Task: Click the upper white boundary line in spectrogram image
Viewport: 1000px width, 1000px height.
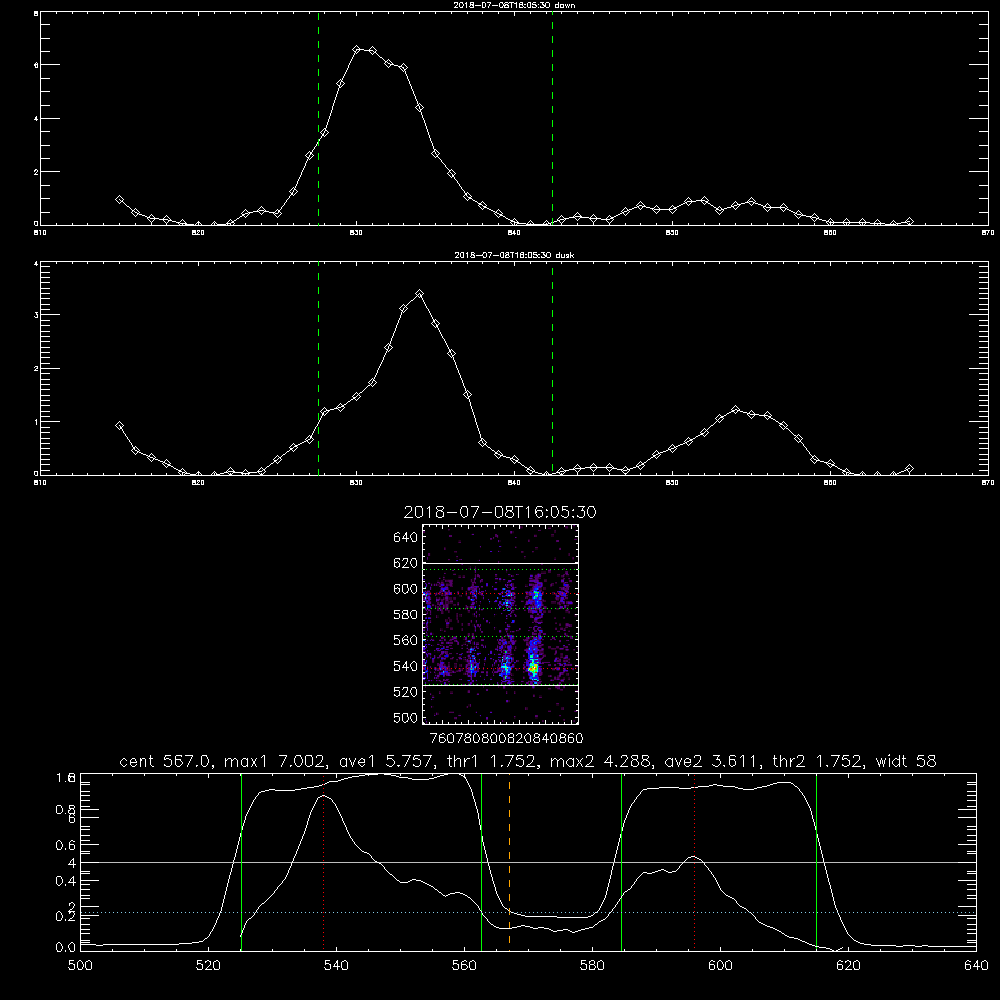Action: point(501,563)
